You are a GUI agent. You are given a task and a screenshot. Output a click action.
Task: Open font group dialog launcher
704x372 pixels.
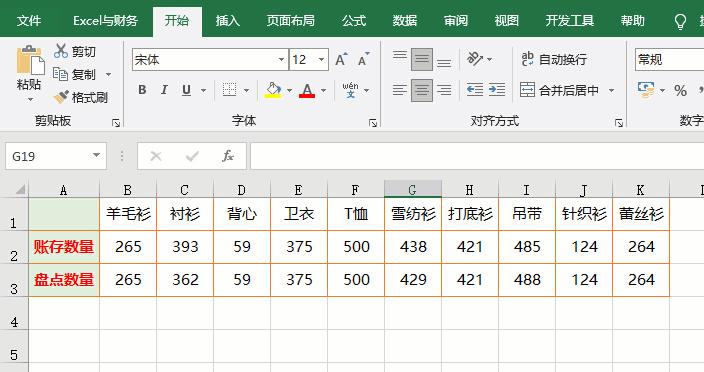(x=373, y=123)
